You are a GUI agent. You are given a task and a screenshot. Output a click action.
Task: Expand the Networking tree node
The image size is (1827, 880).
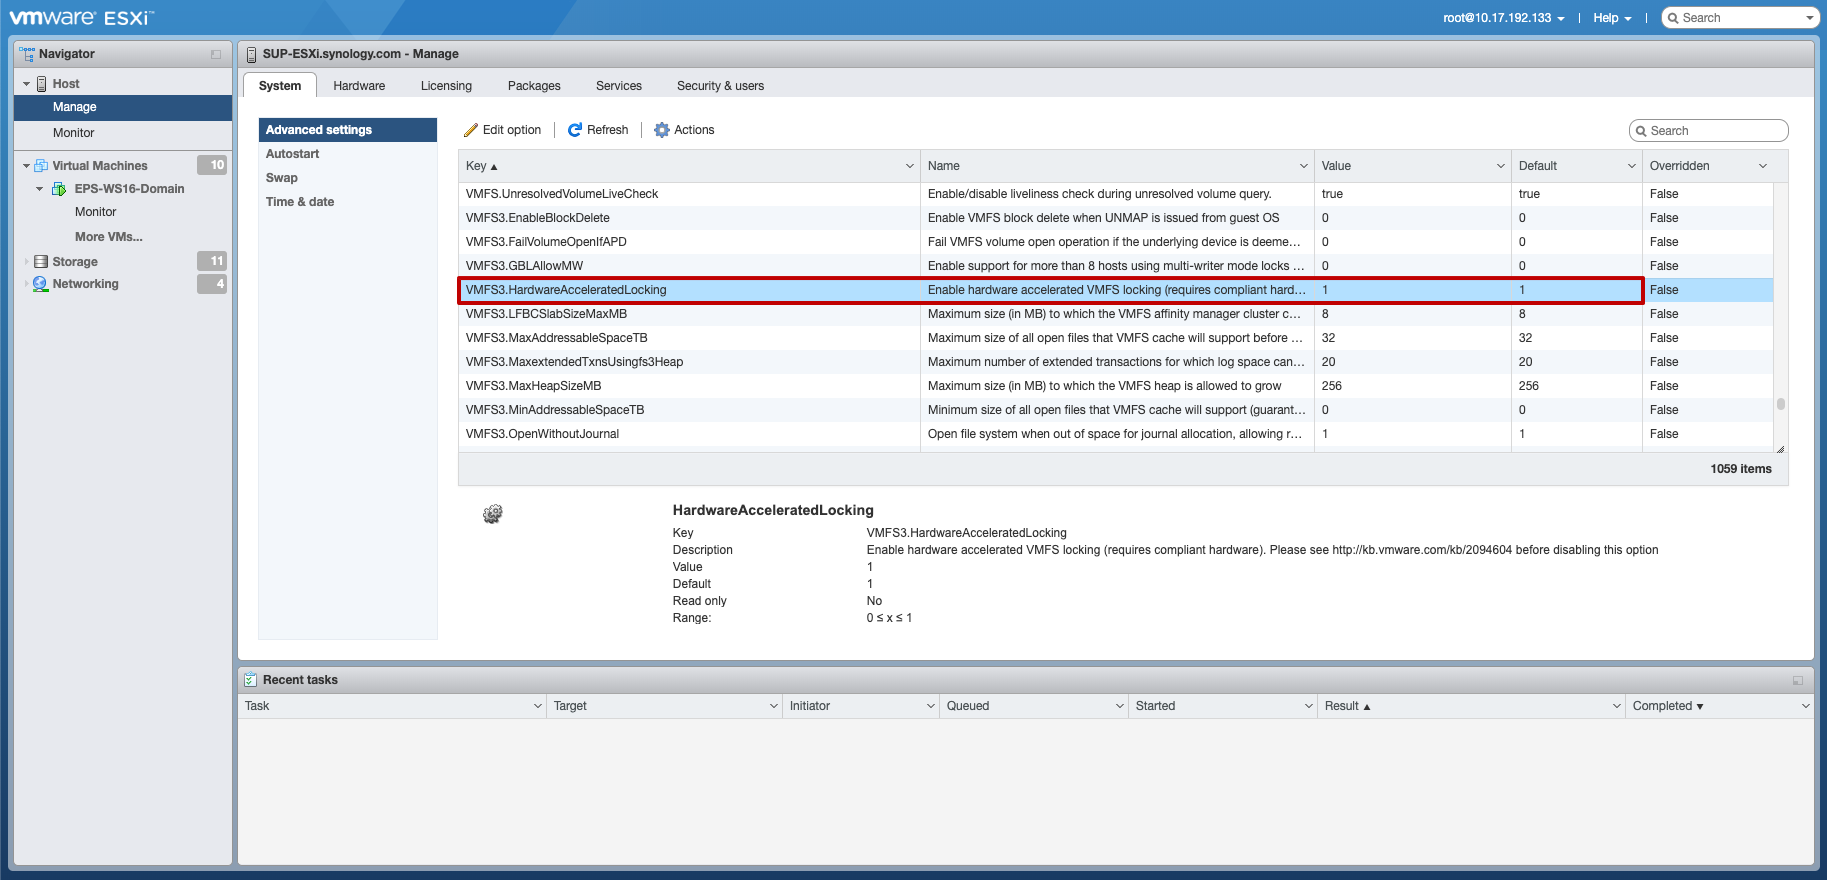(27, 284)
